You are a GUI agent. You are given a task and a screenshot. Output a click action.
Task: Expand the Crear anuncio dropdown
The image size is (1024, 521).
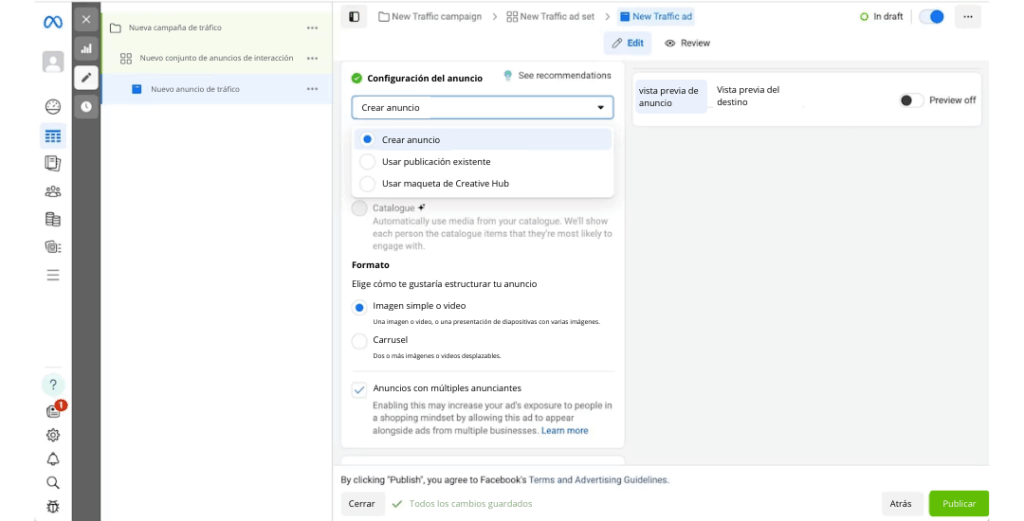click(482, 107)
